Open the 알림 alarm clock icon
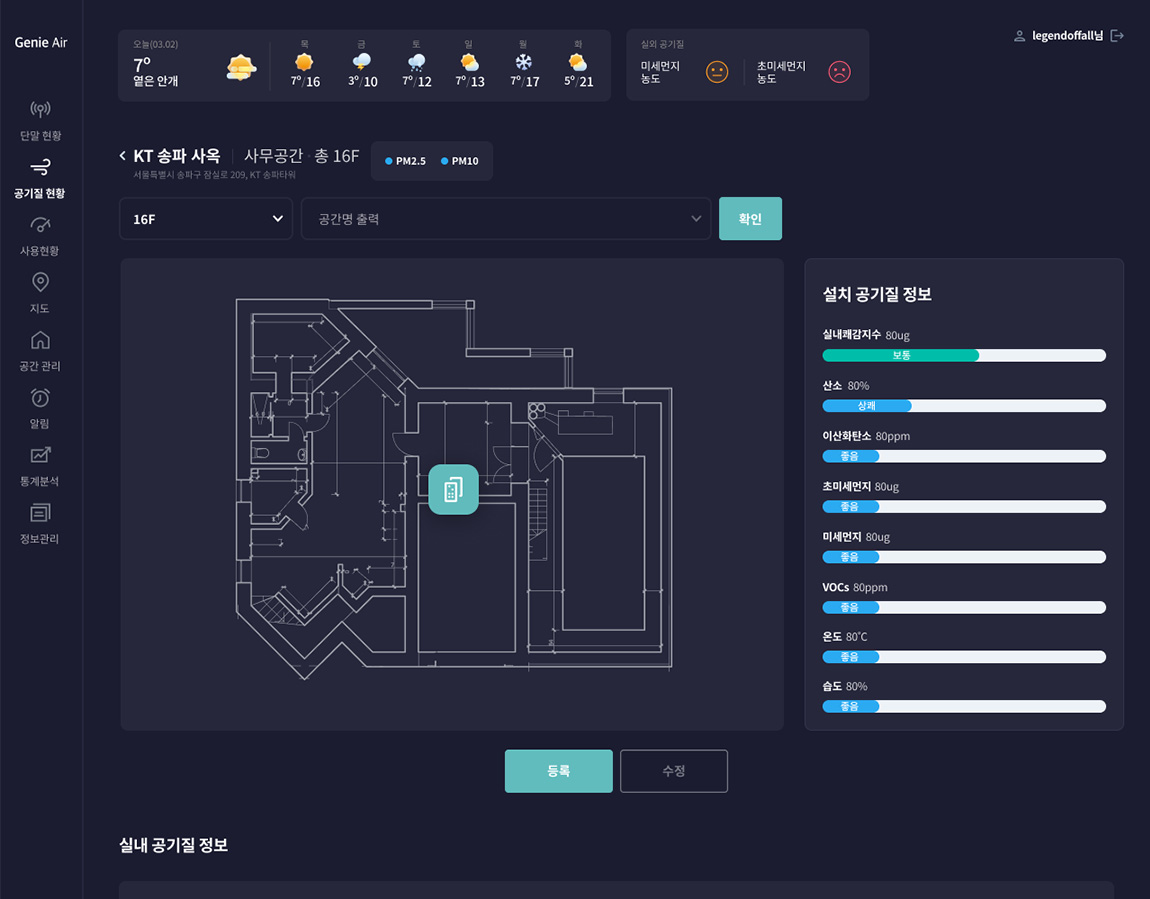1150x899 pixels. click(40, 398)
